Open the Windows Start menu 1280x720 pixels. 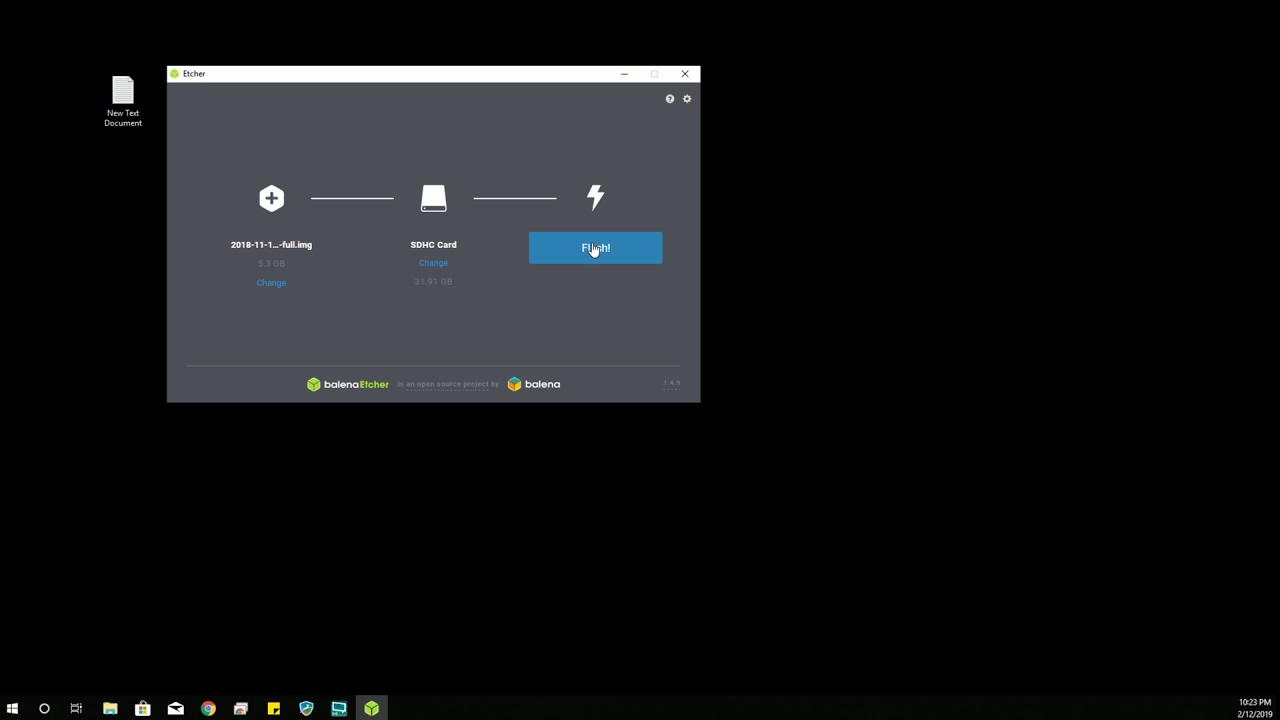point(12,708)
